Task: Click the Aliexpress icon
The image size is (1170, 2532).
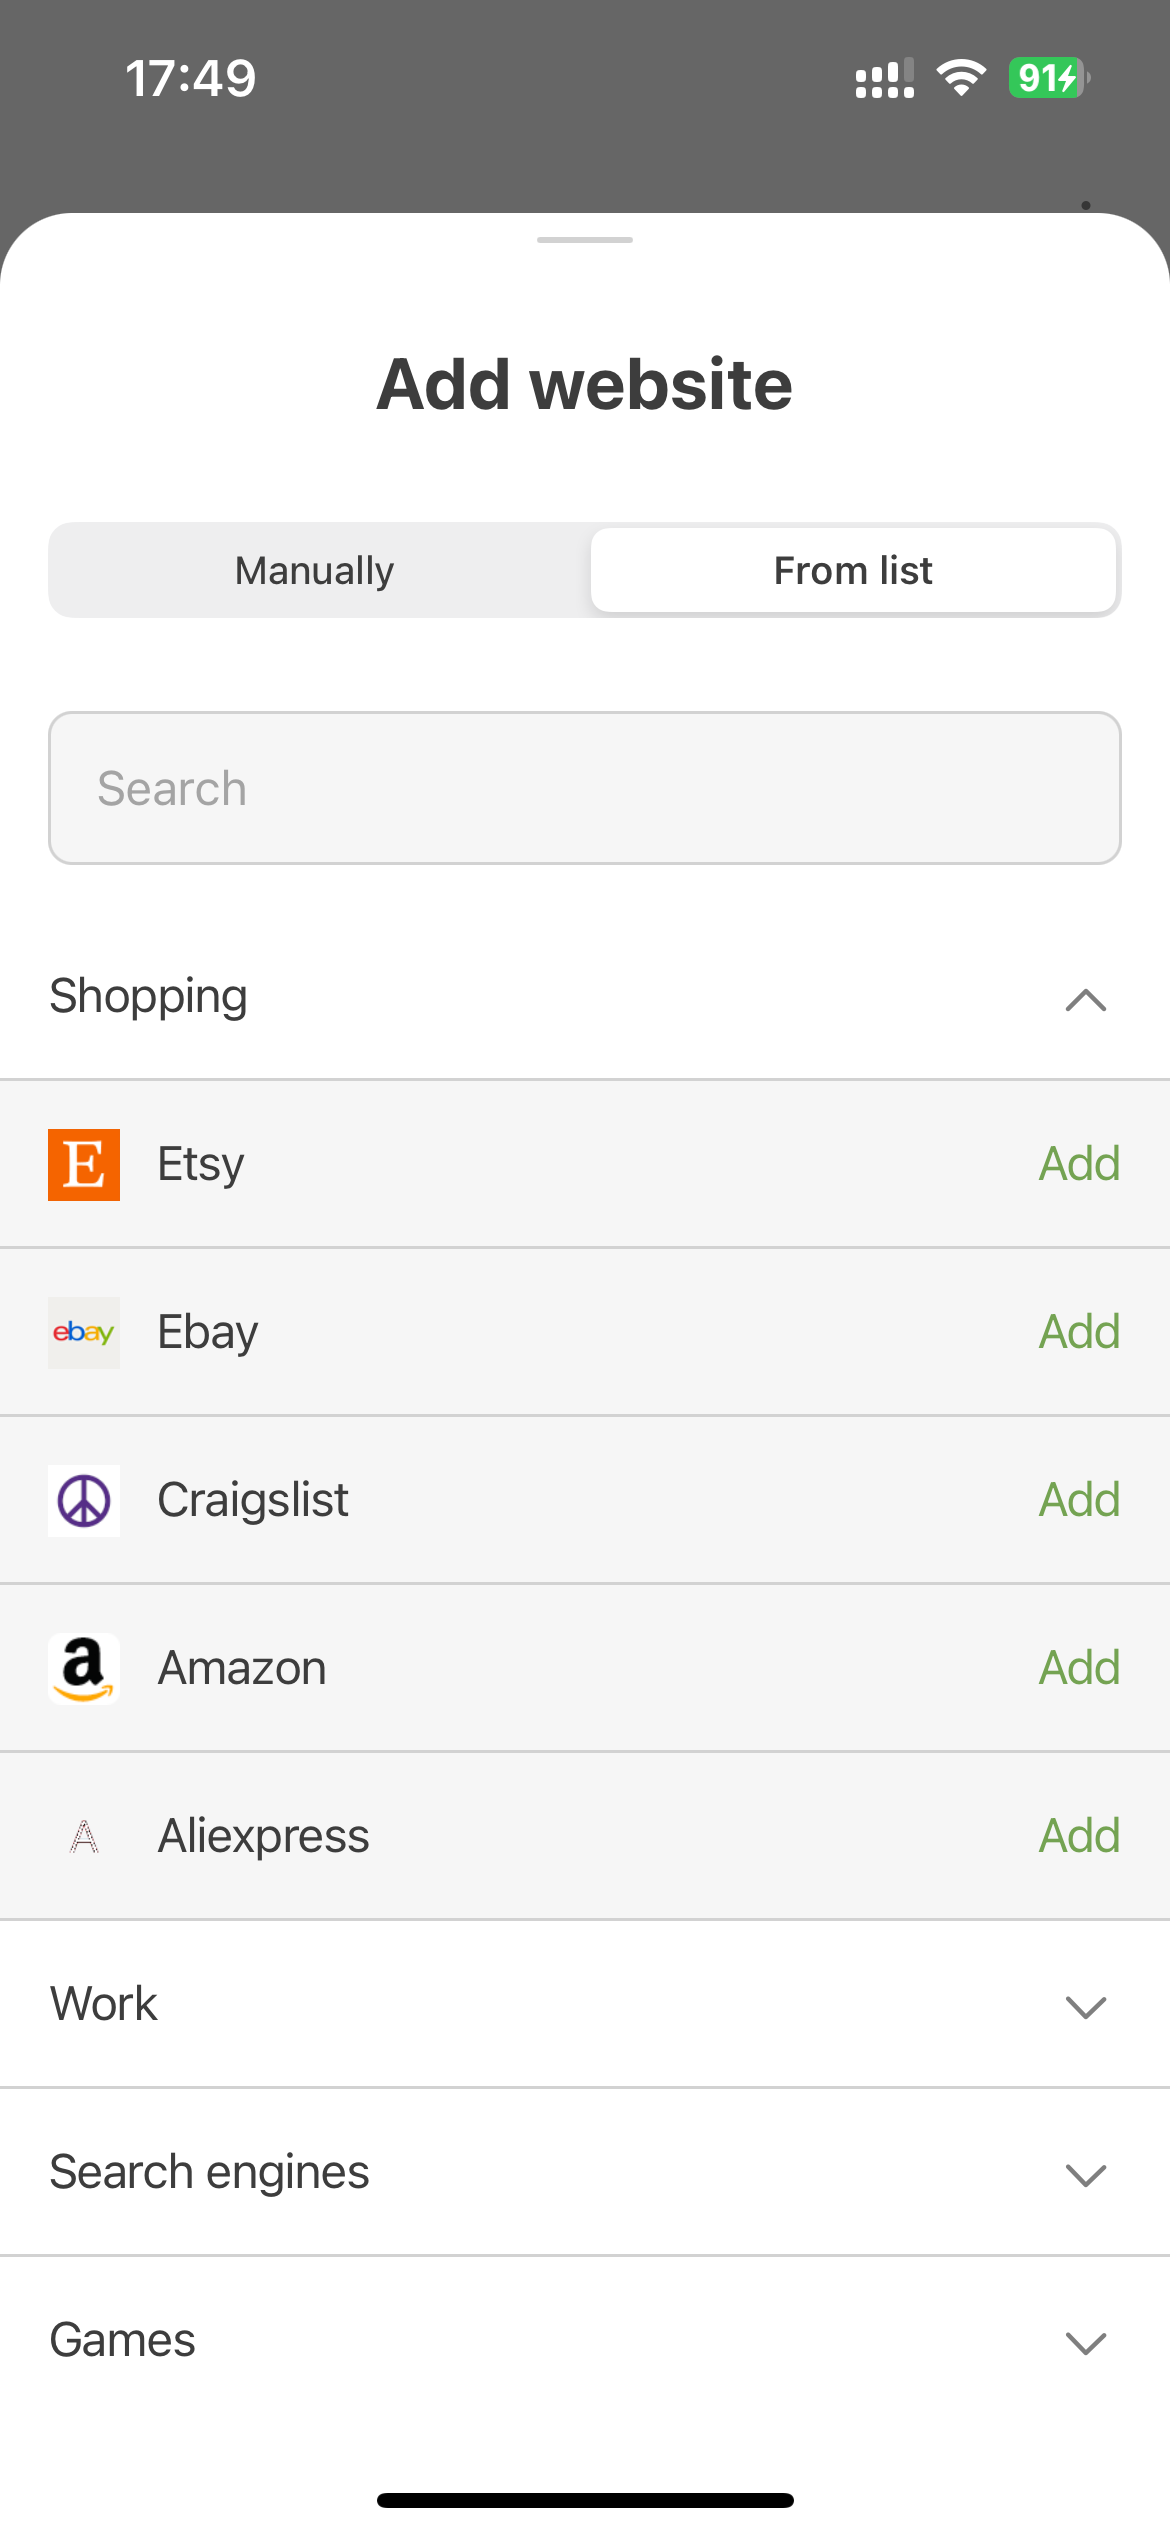Action: tap(84, 1836)
